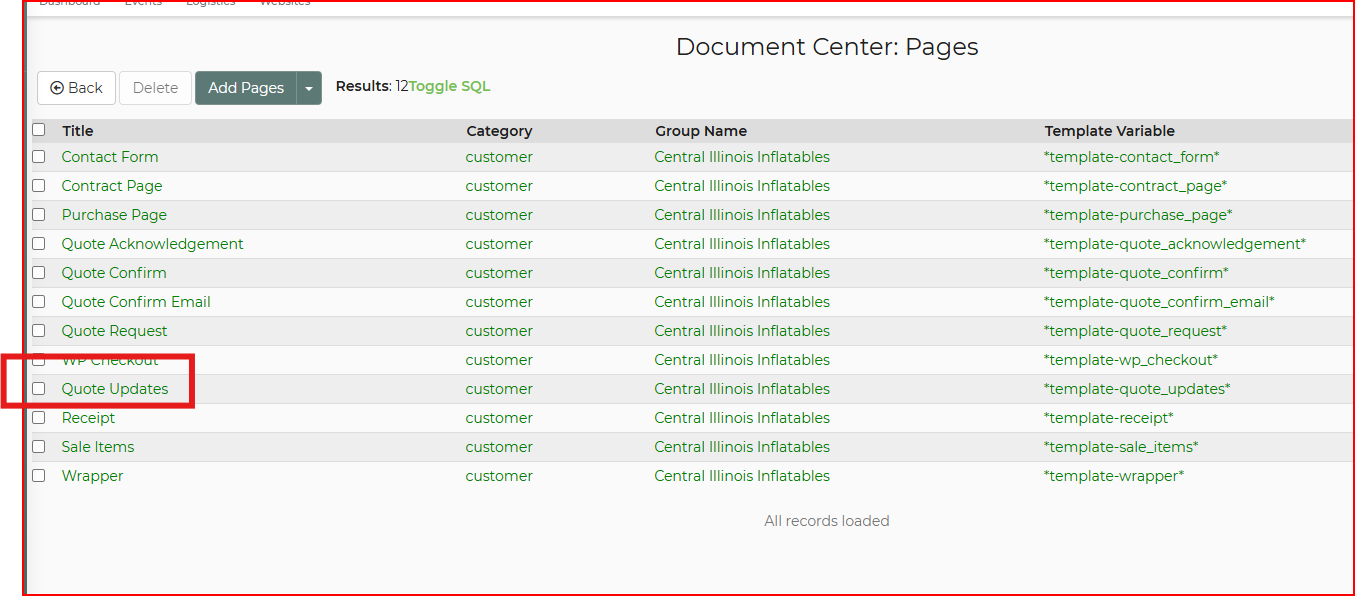The height and width of the screenshot is (596, 1355).
Task: Tick the Quote Updates row checkbox
Action: 39,388
